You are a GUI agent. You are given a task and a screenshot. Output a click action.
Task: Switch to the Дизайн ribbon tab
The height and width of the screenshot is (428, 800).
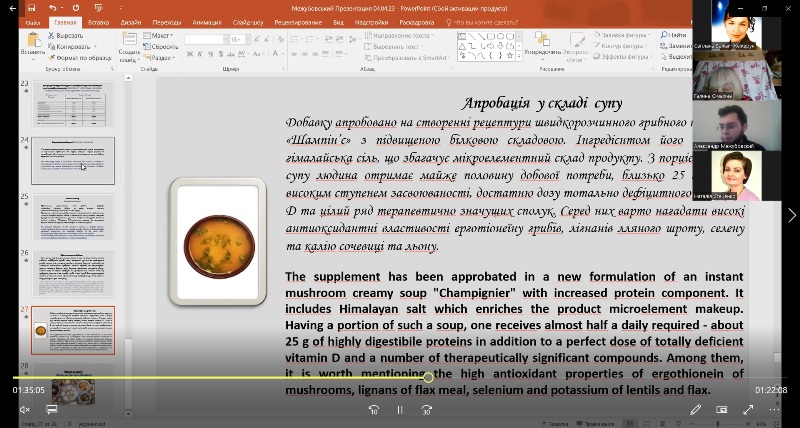[x=132, y=21]
